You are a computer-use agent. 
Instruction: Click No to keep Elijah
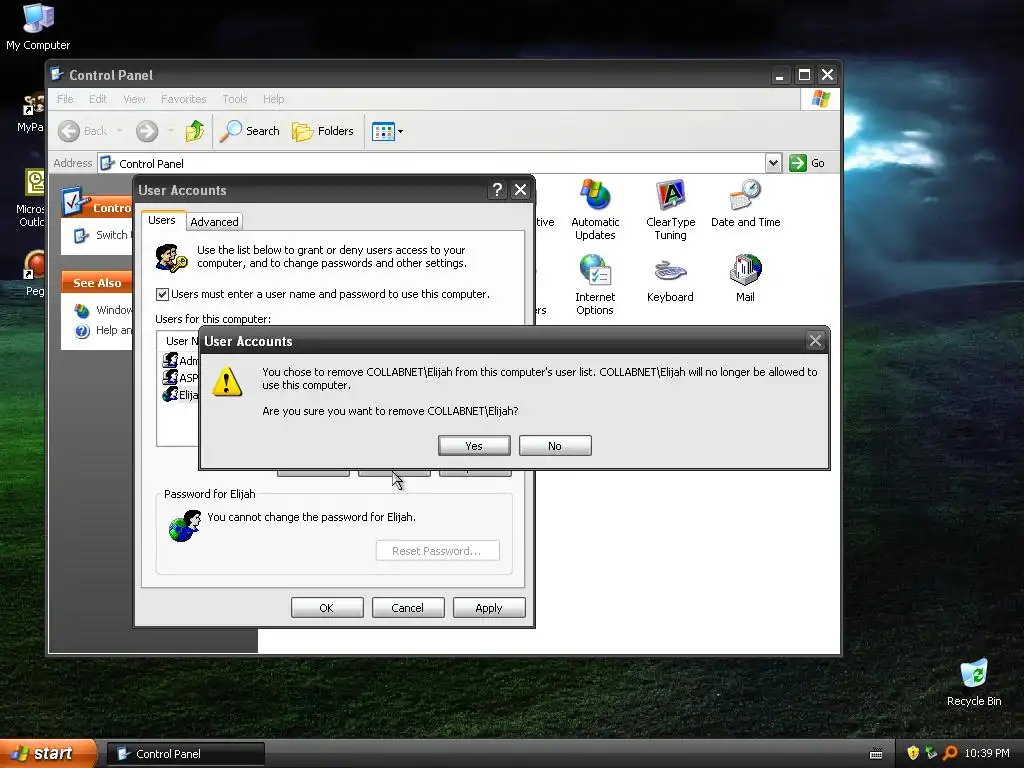click(555, 446)
